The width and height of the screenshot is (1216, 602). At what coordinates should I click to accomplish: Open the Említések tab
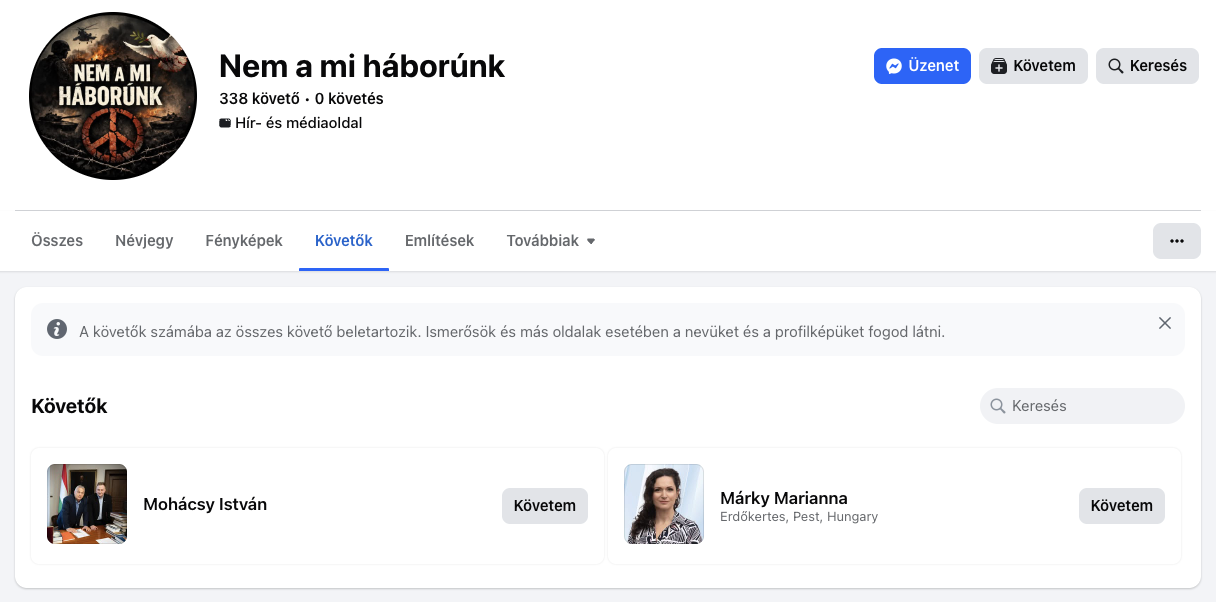pos(439,241)
